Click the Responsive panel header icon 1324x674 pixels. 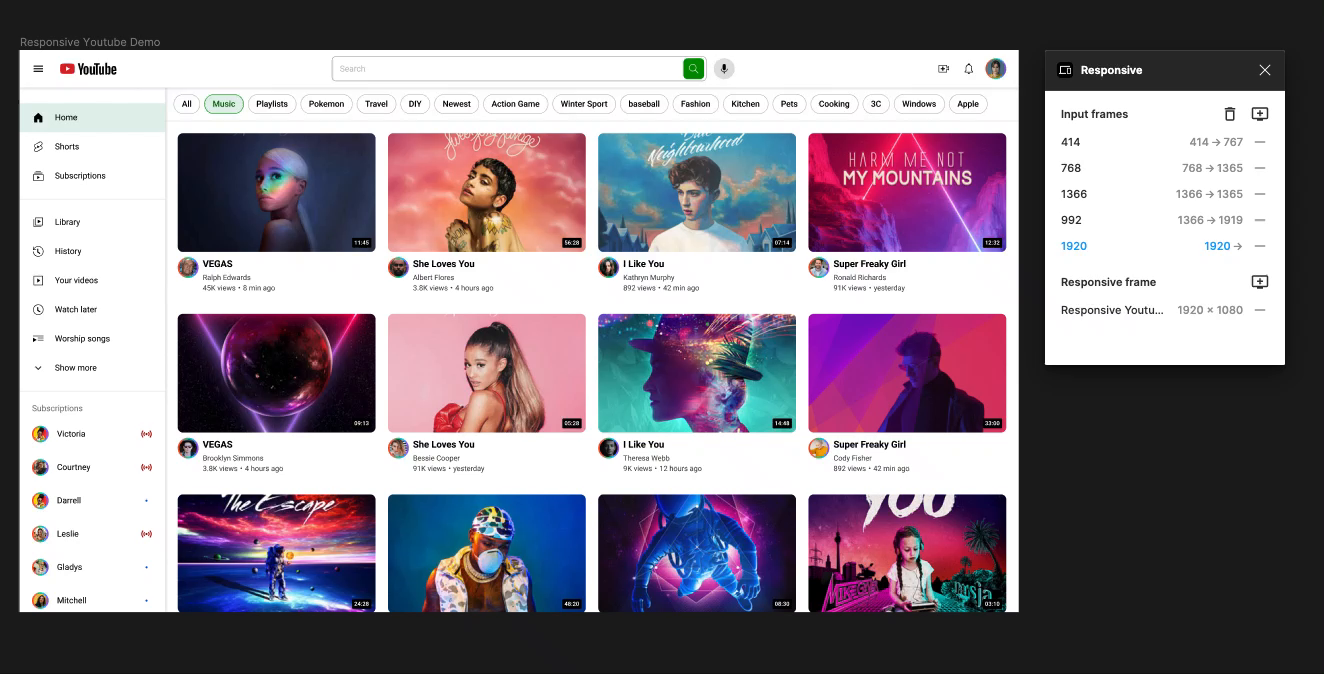click(x=1066, y=70)
